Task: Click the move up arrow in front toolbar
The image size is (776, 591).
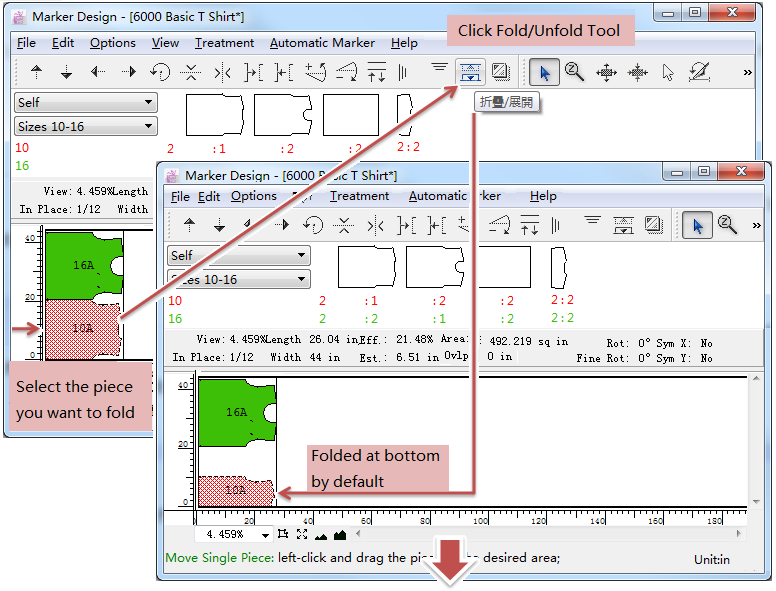Action: click(x=189, y=225)
